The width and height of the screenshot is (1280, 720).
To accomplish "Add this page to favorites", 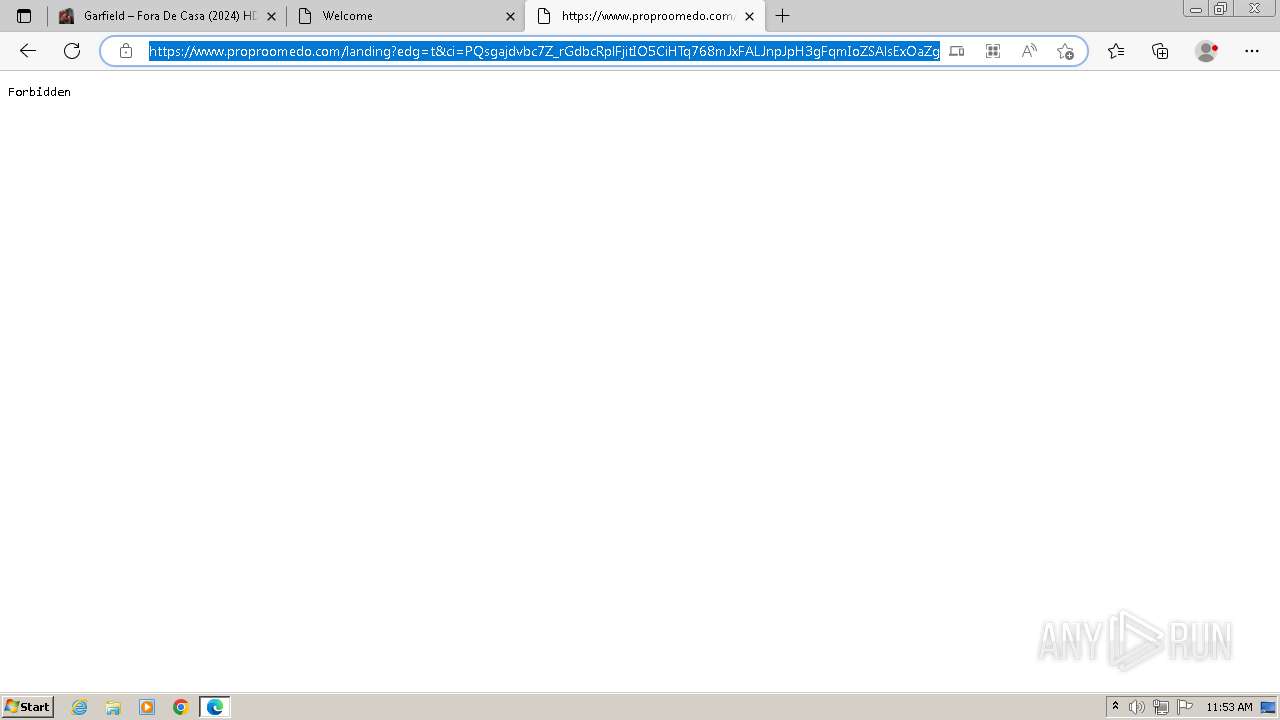I will (1065, 51).
